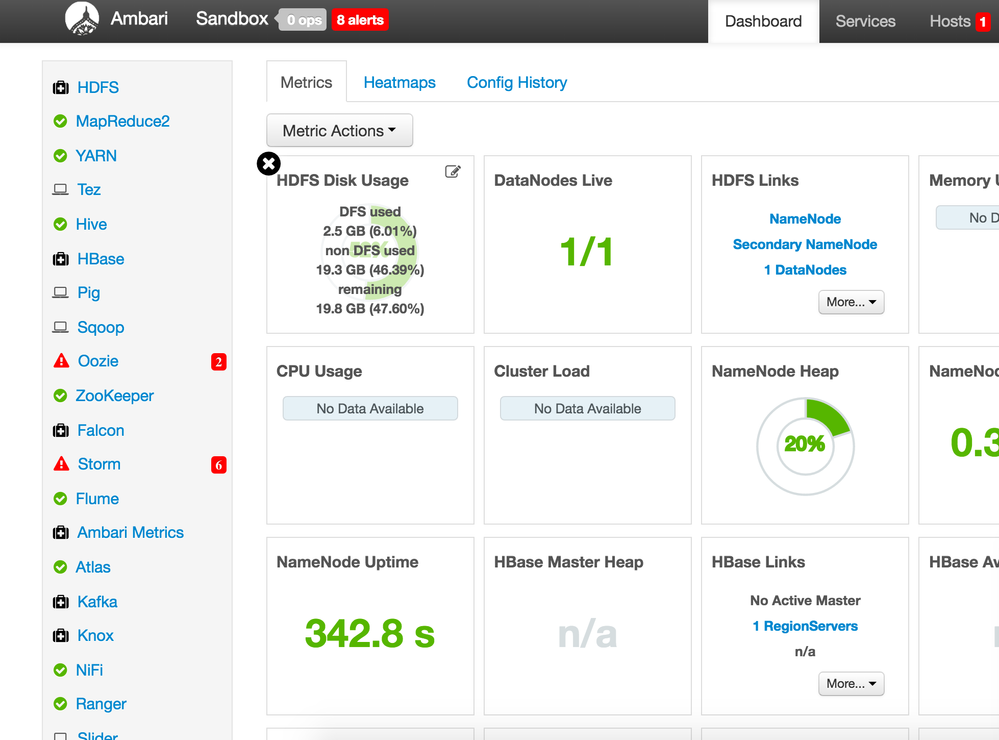
Task: Go to the Services top menu
Action: tap(865, 21)
